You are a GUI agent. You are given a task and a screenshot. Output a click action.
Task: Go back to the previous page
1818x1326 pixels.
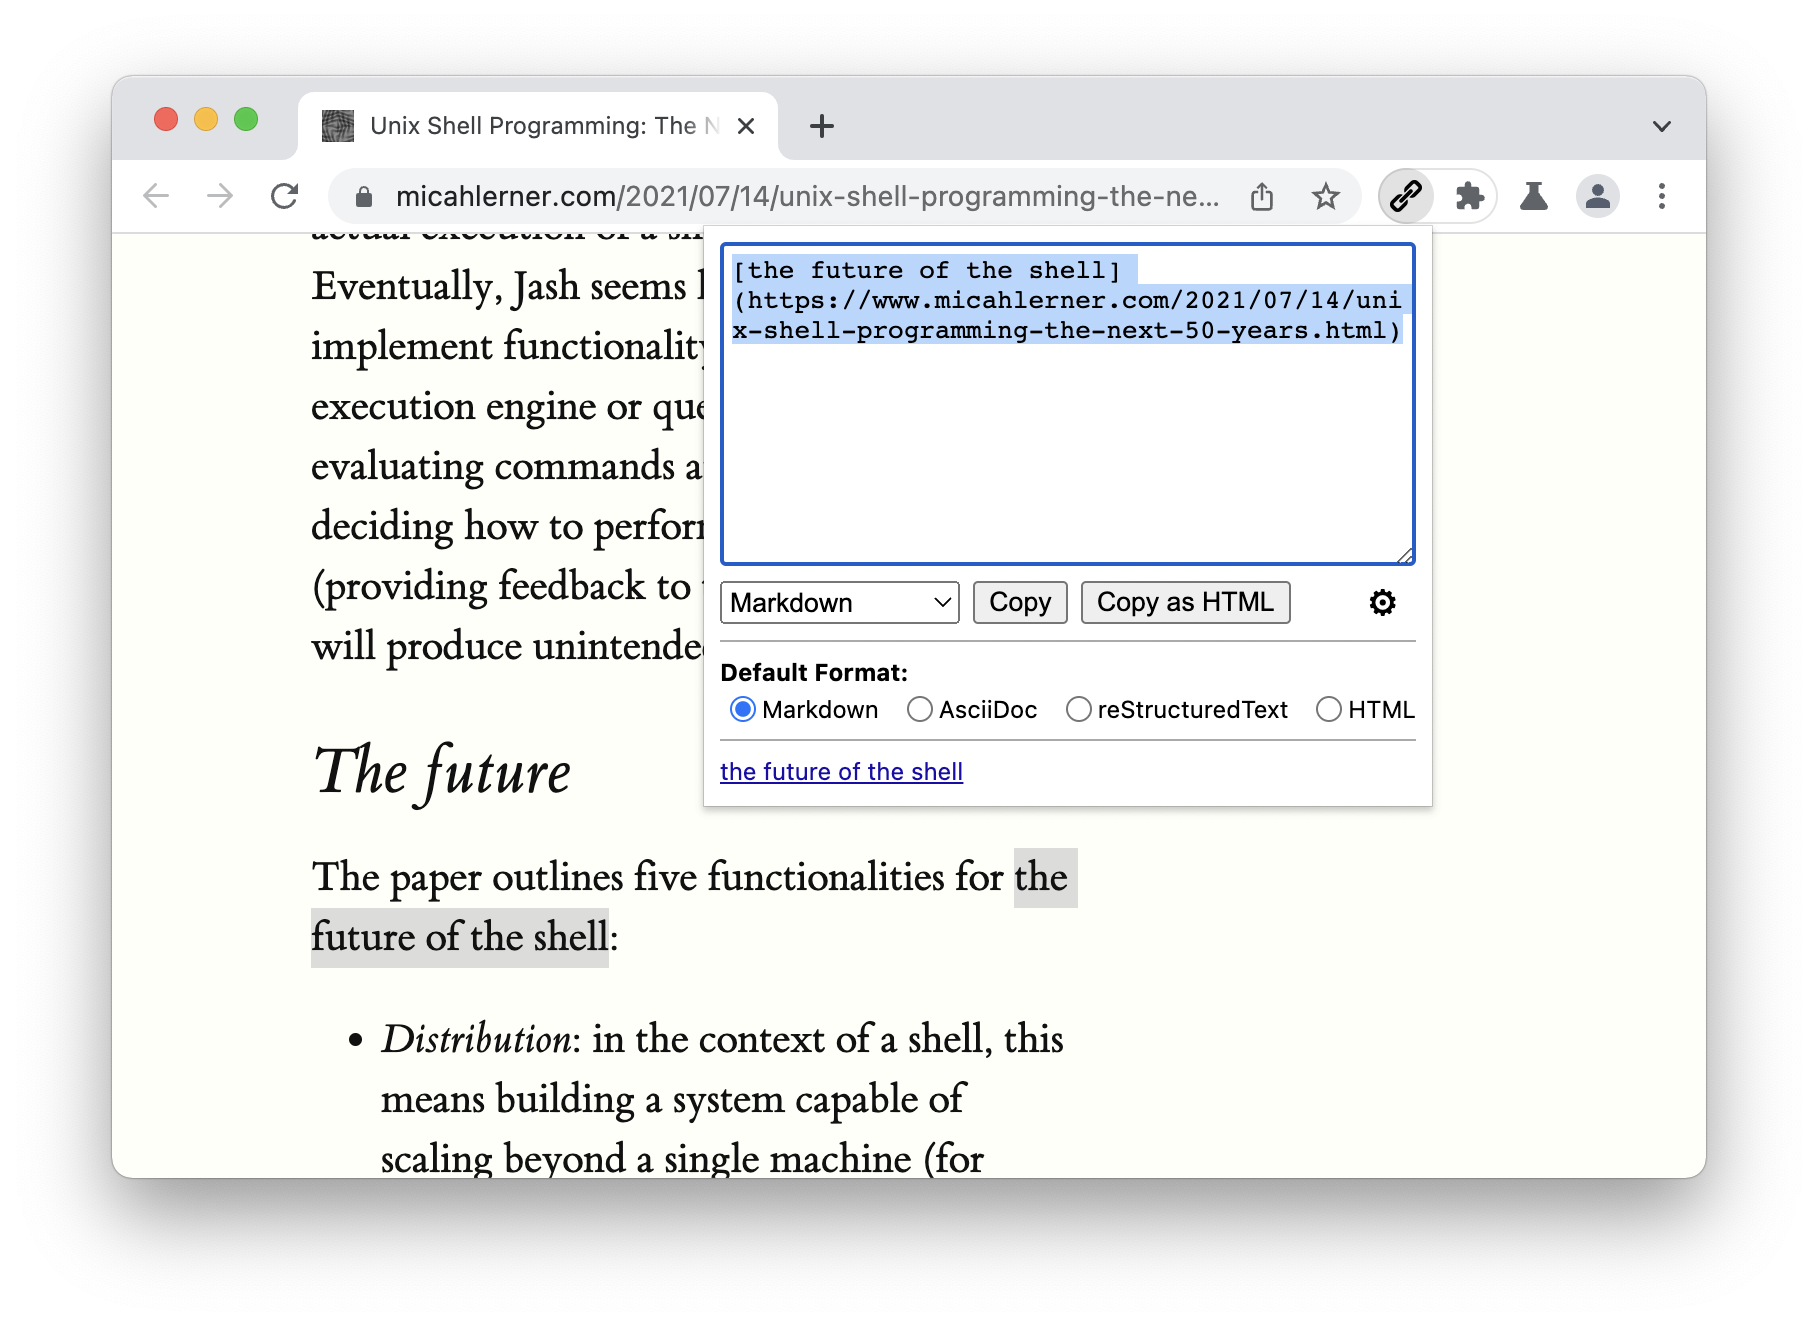(157, 196)
